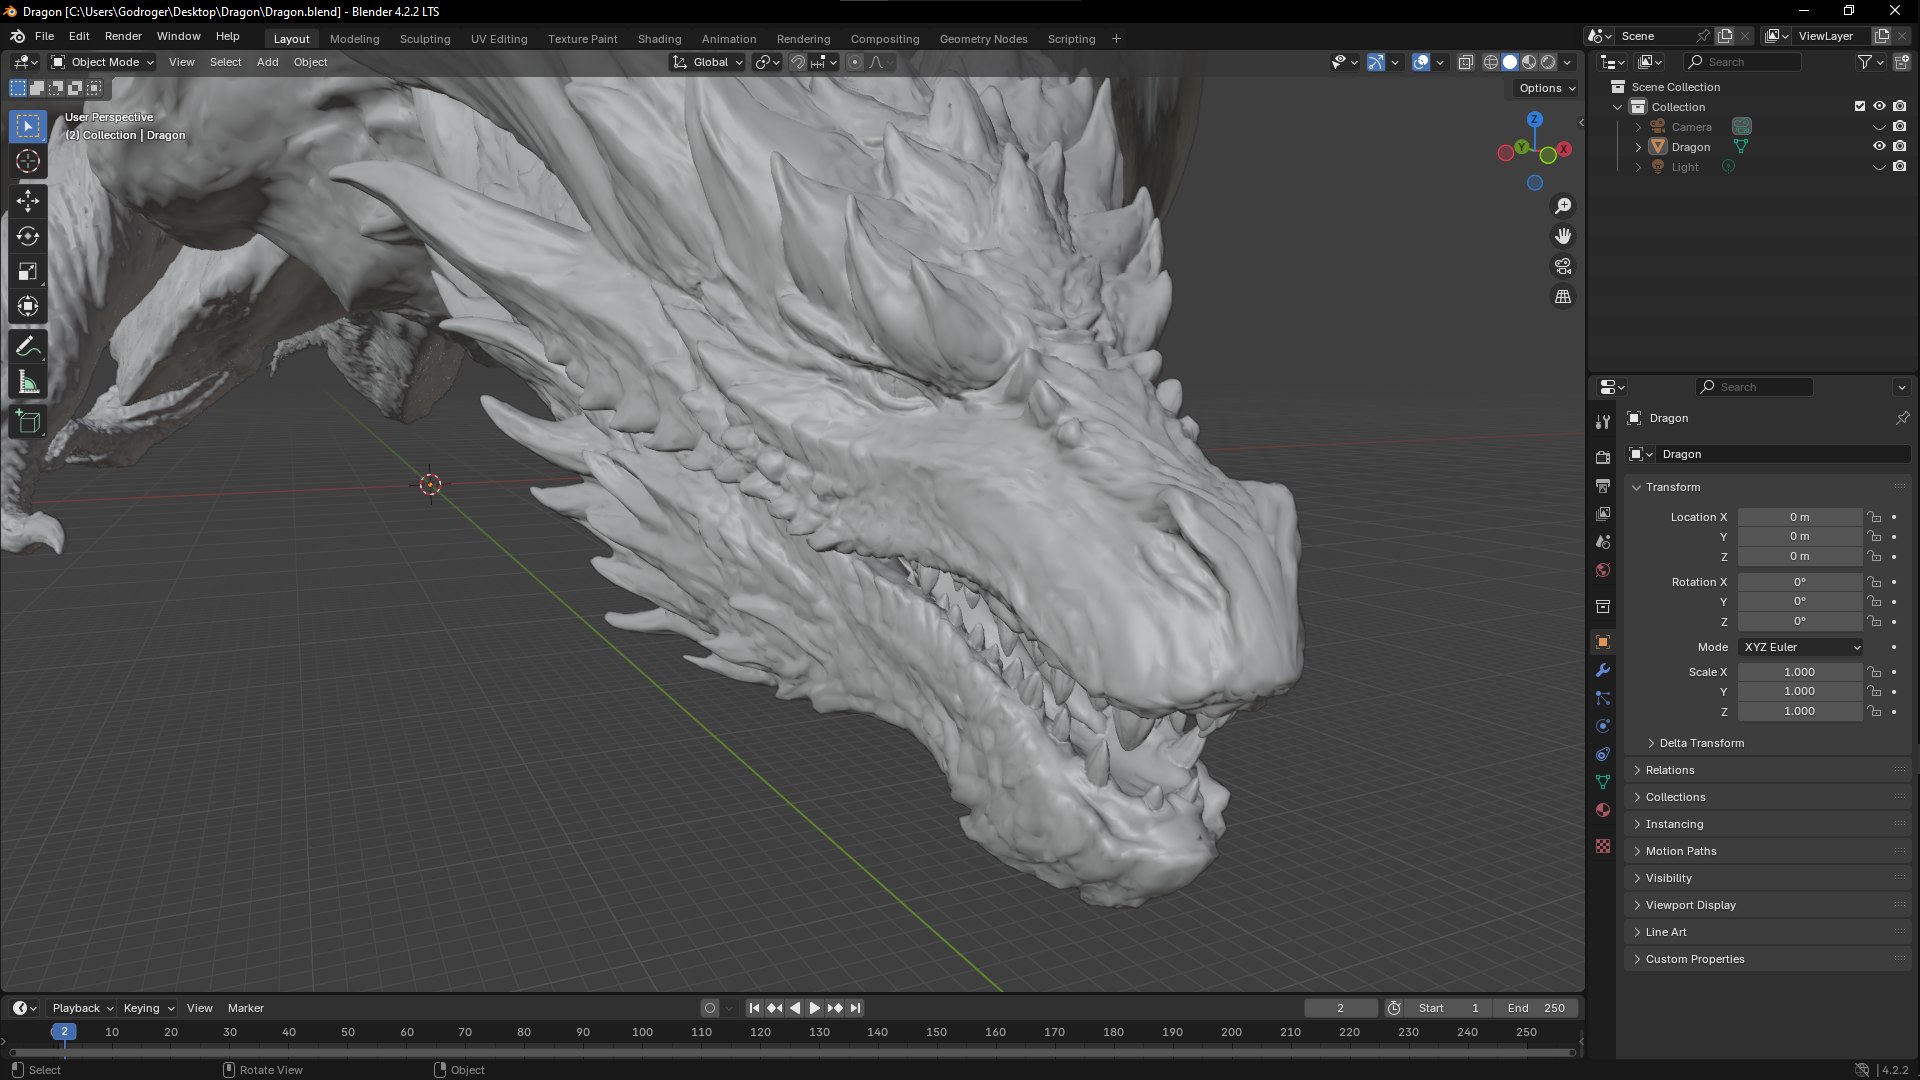1920x1080 pixels.
Task: Switch to rendered viewport shading
Action: tap(1548, 62)
